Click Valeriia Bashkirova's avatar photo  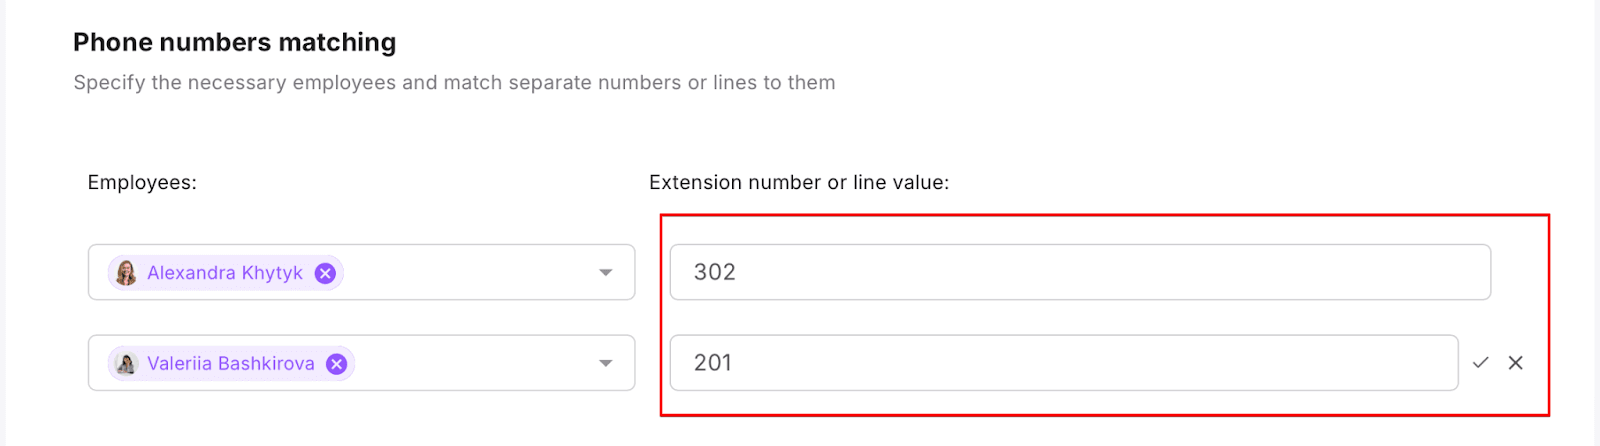[126, 364]
